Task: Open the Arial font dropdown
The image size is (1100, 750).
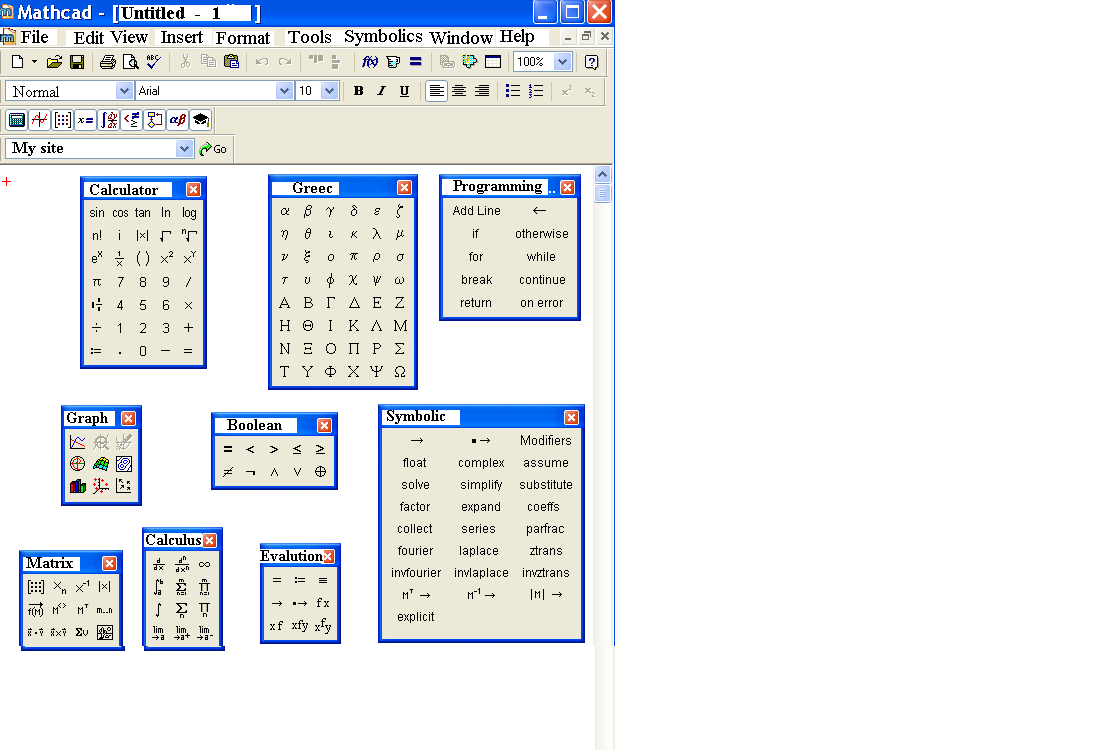Action: [x=284, y=91]
